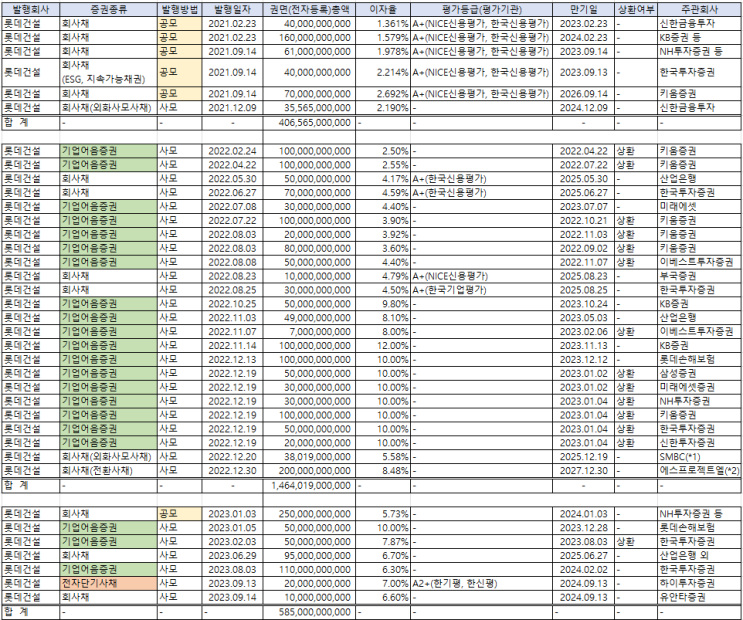The height and width of the screenshot is (620, 743).
Task: Select the 2022.12.30 issue date cell
Action: tap(232, 471)
